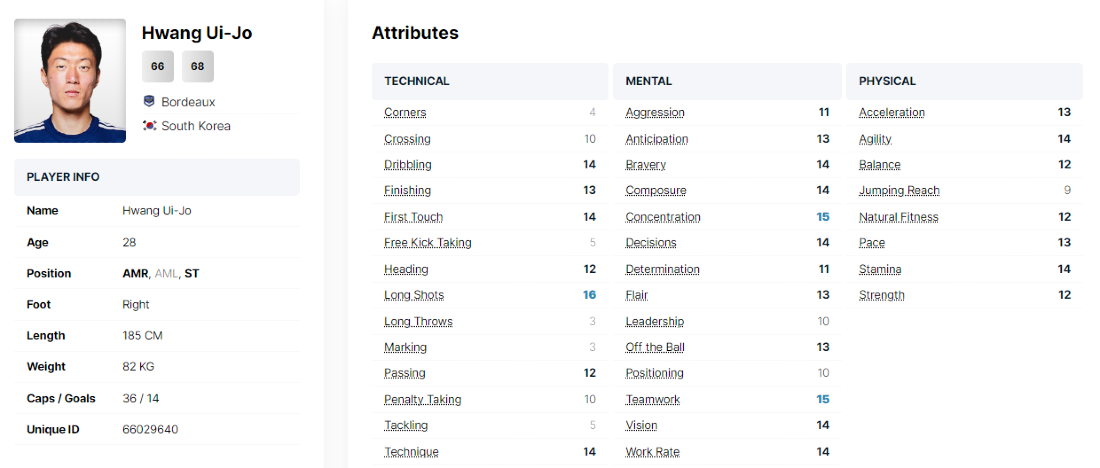Select the Acceleration attribute label
Viewport: 1100px width, 468px height.
(x=892, y=113)
